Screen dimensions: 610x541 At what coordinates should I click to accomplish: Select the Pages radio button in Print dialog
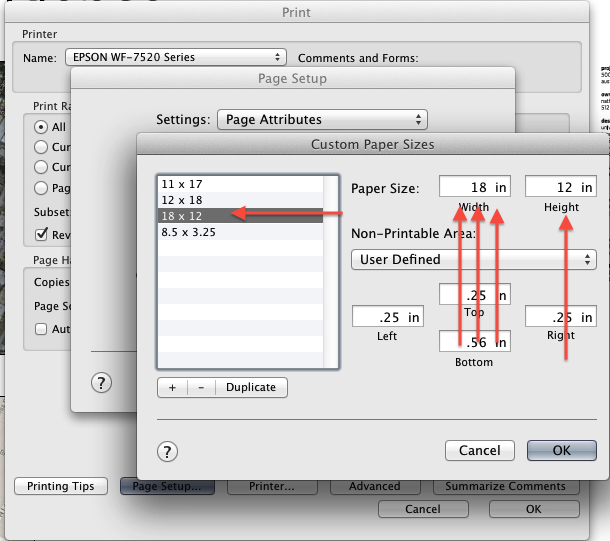[41, 188]
